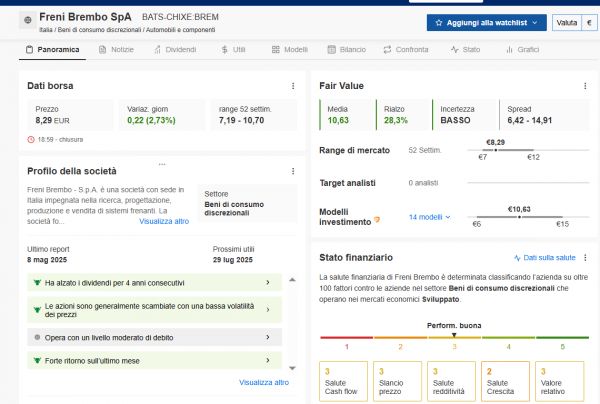The image size is (600, 404).
Task: Click the €8,29 marker on Range di mercato
Action: 496,150
